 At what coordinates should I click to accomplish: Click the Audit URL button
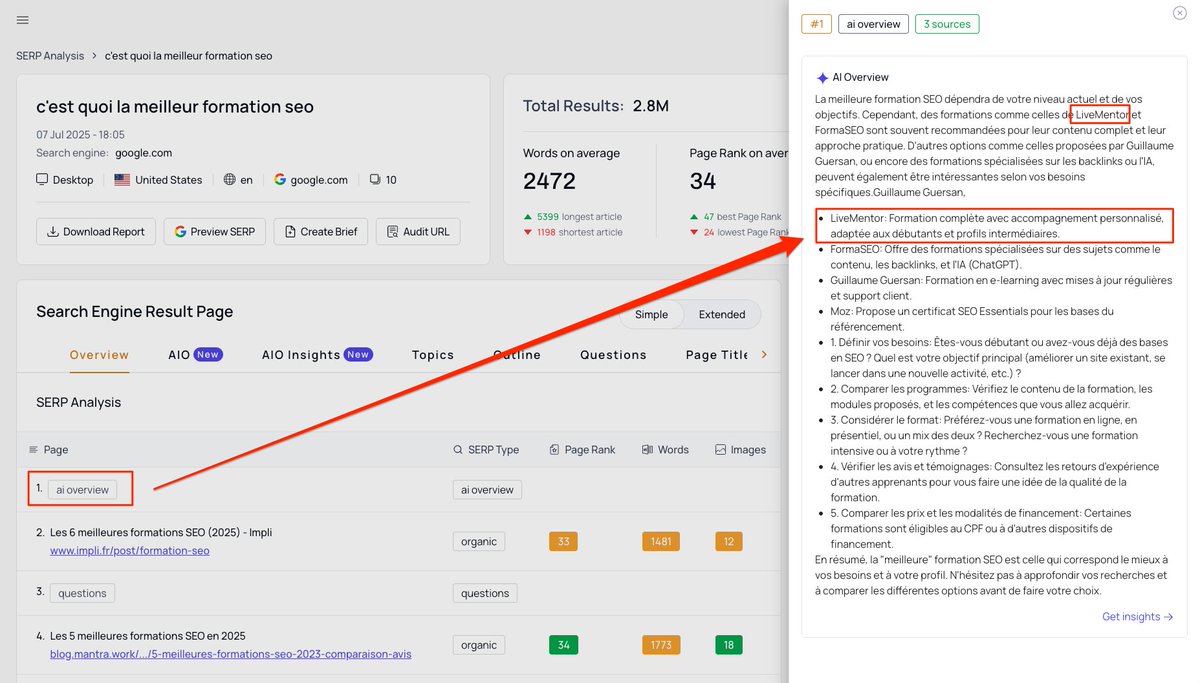[x=418, y=231]
